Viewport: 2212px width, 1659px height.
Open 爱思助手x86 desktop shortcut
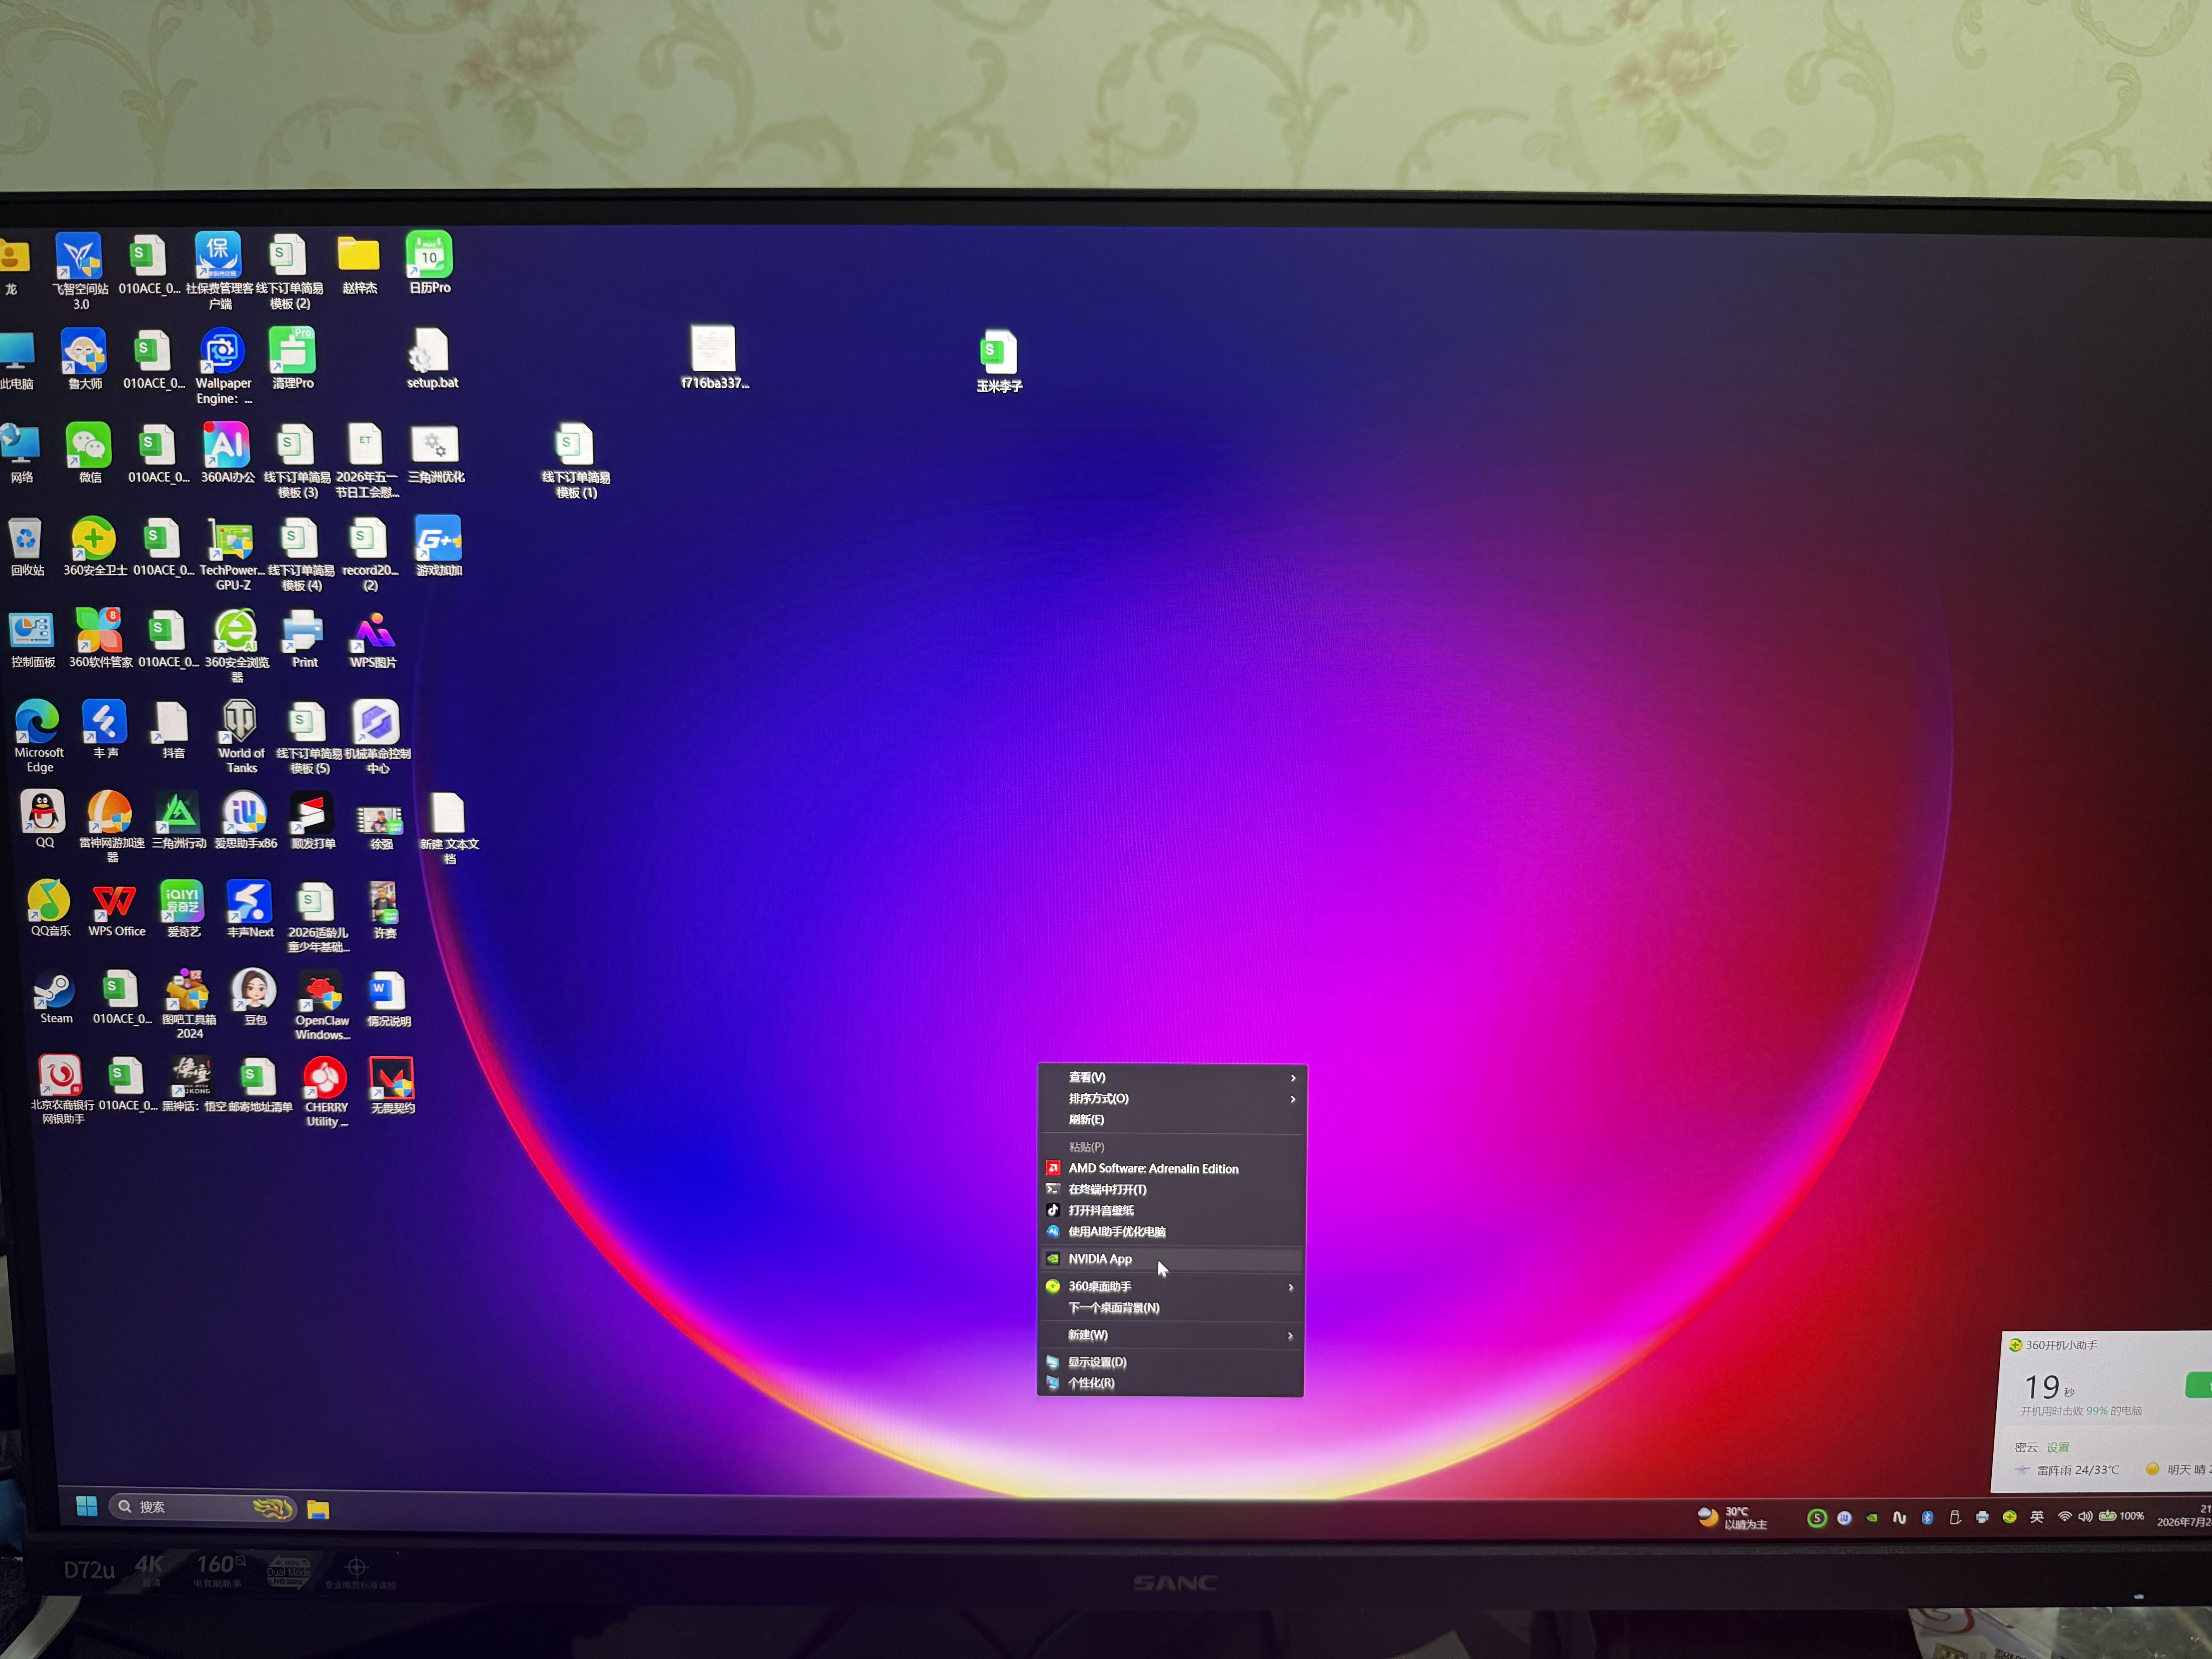point(245,820)
